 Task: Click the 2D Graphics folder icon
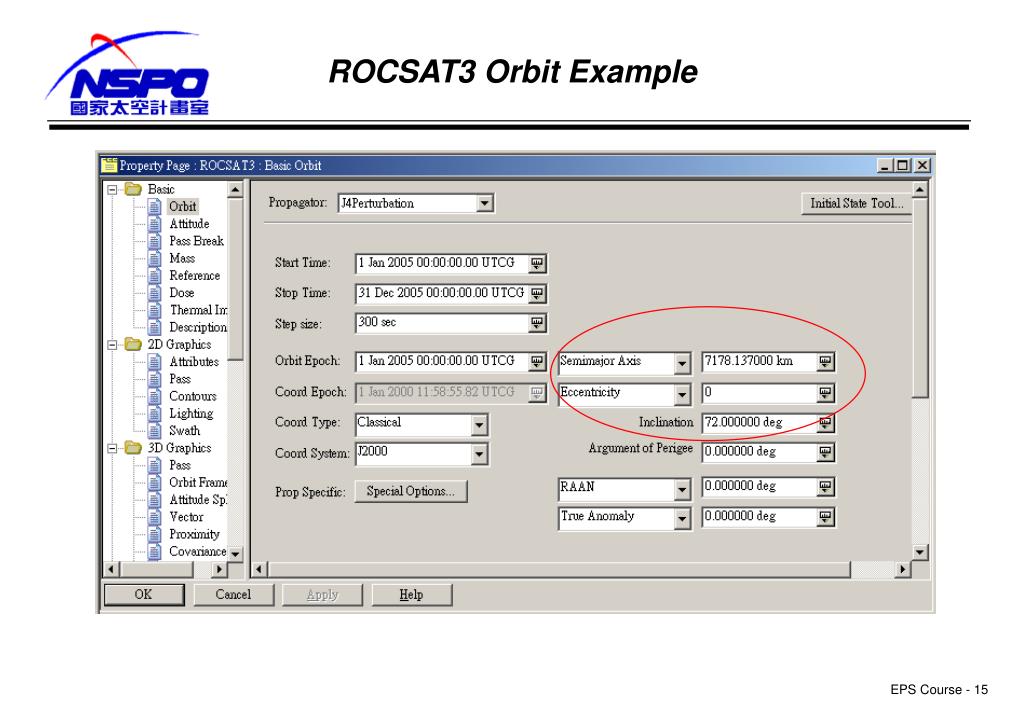133,344
